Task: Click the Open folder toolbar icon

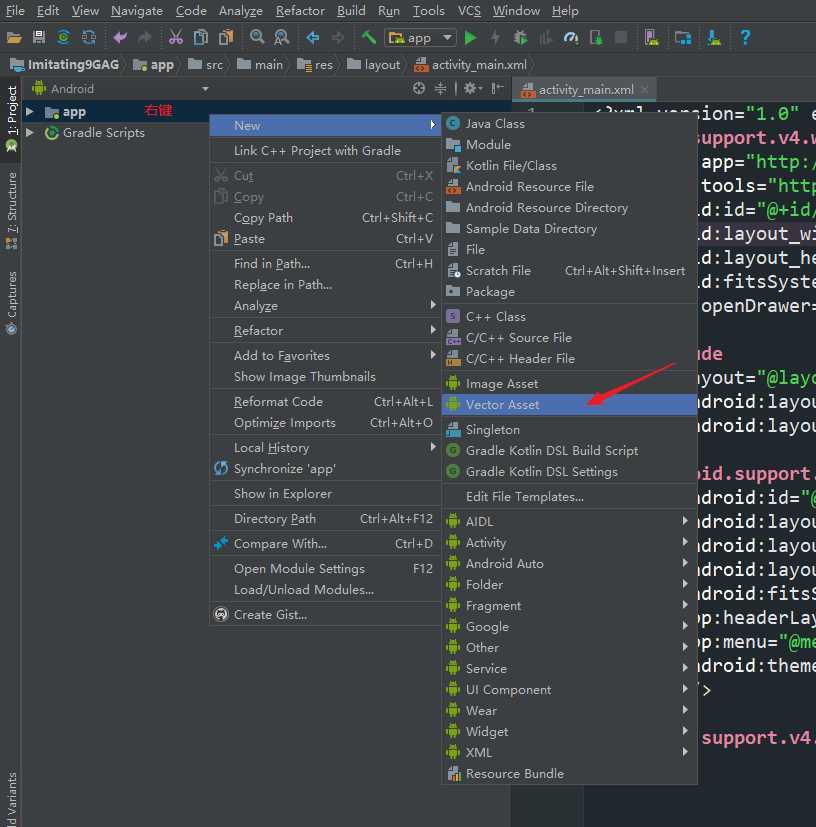Action: [14, 37]
